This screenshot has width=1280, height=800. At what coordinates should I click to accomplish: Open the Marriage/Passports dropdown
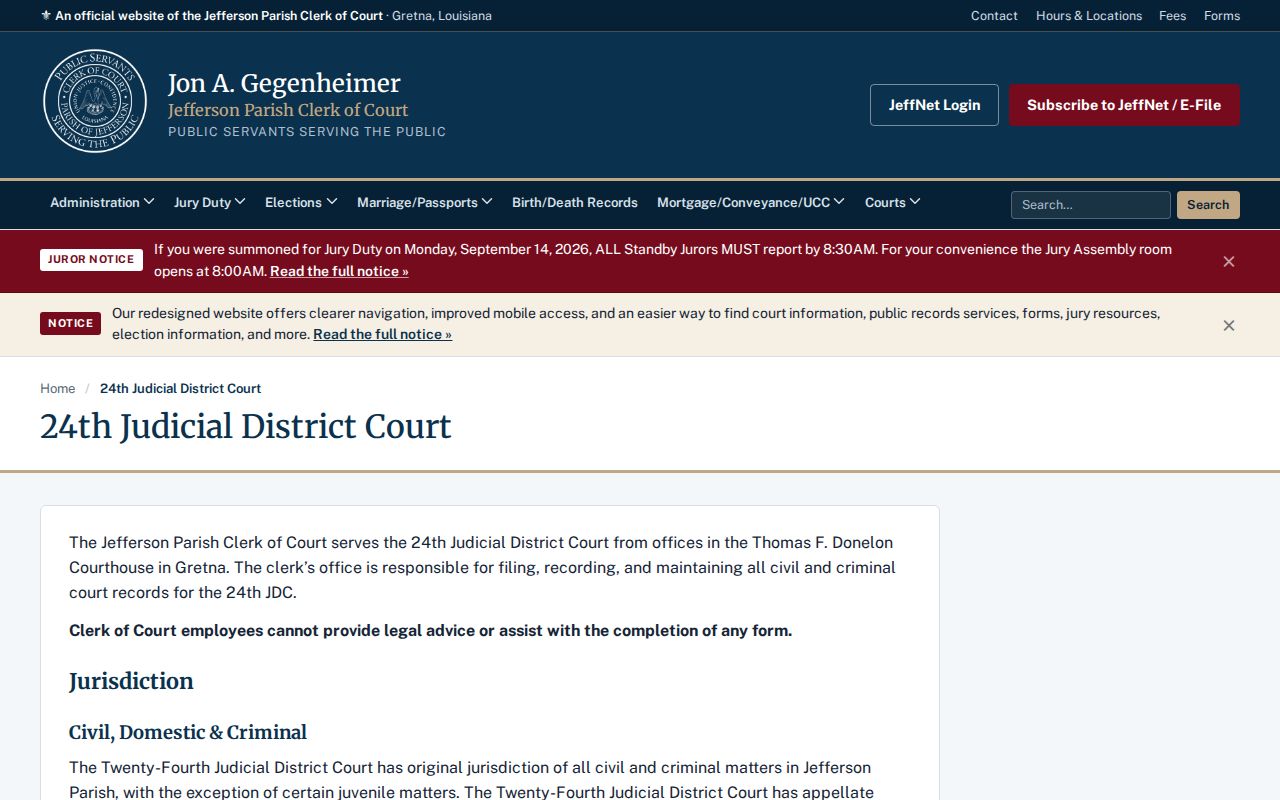tap(425, 202)
